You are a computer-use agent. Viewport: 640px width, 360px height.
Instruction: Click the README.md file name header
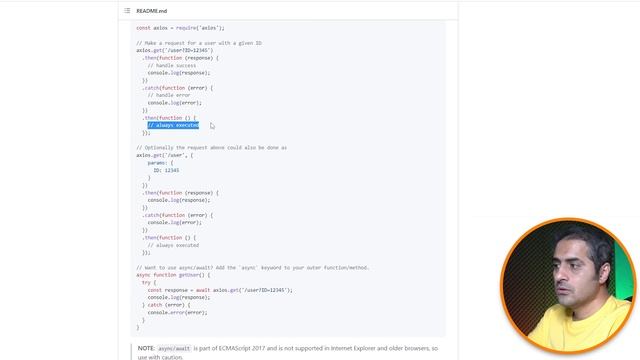pyautogui.click(x=151, y=11)
